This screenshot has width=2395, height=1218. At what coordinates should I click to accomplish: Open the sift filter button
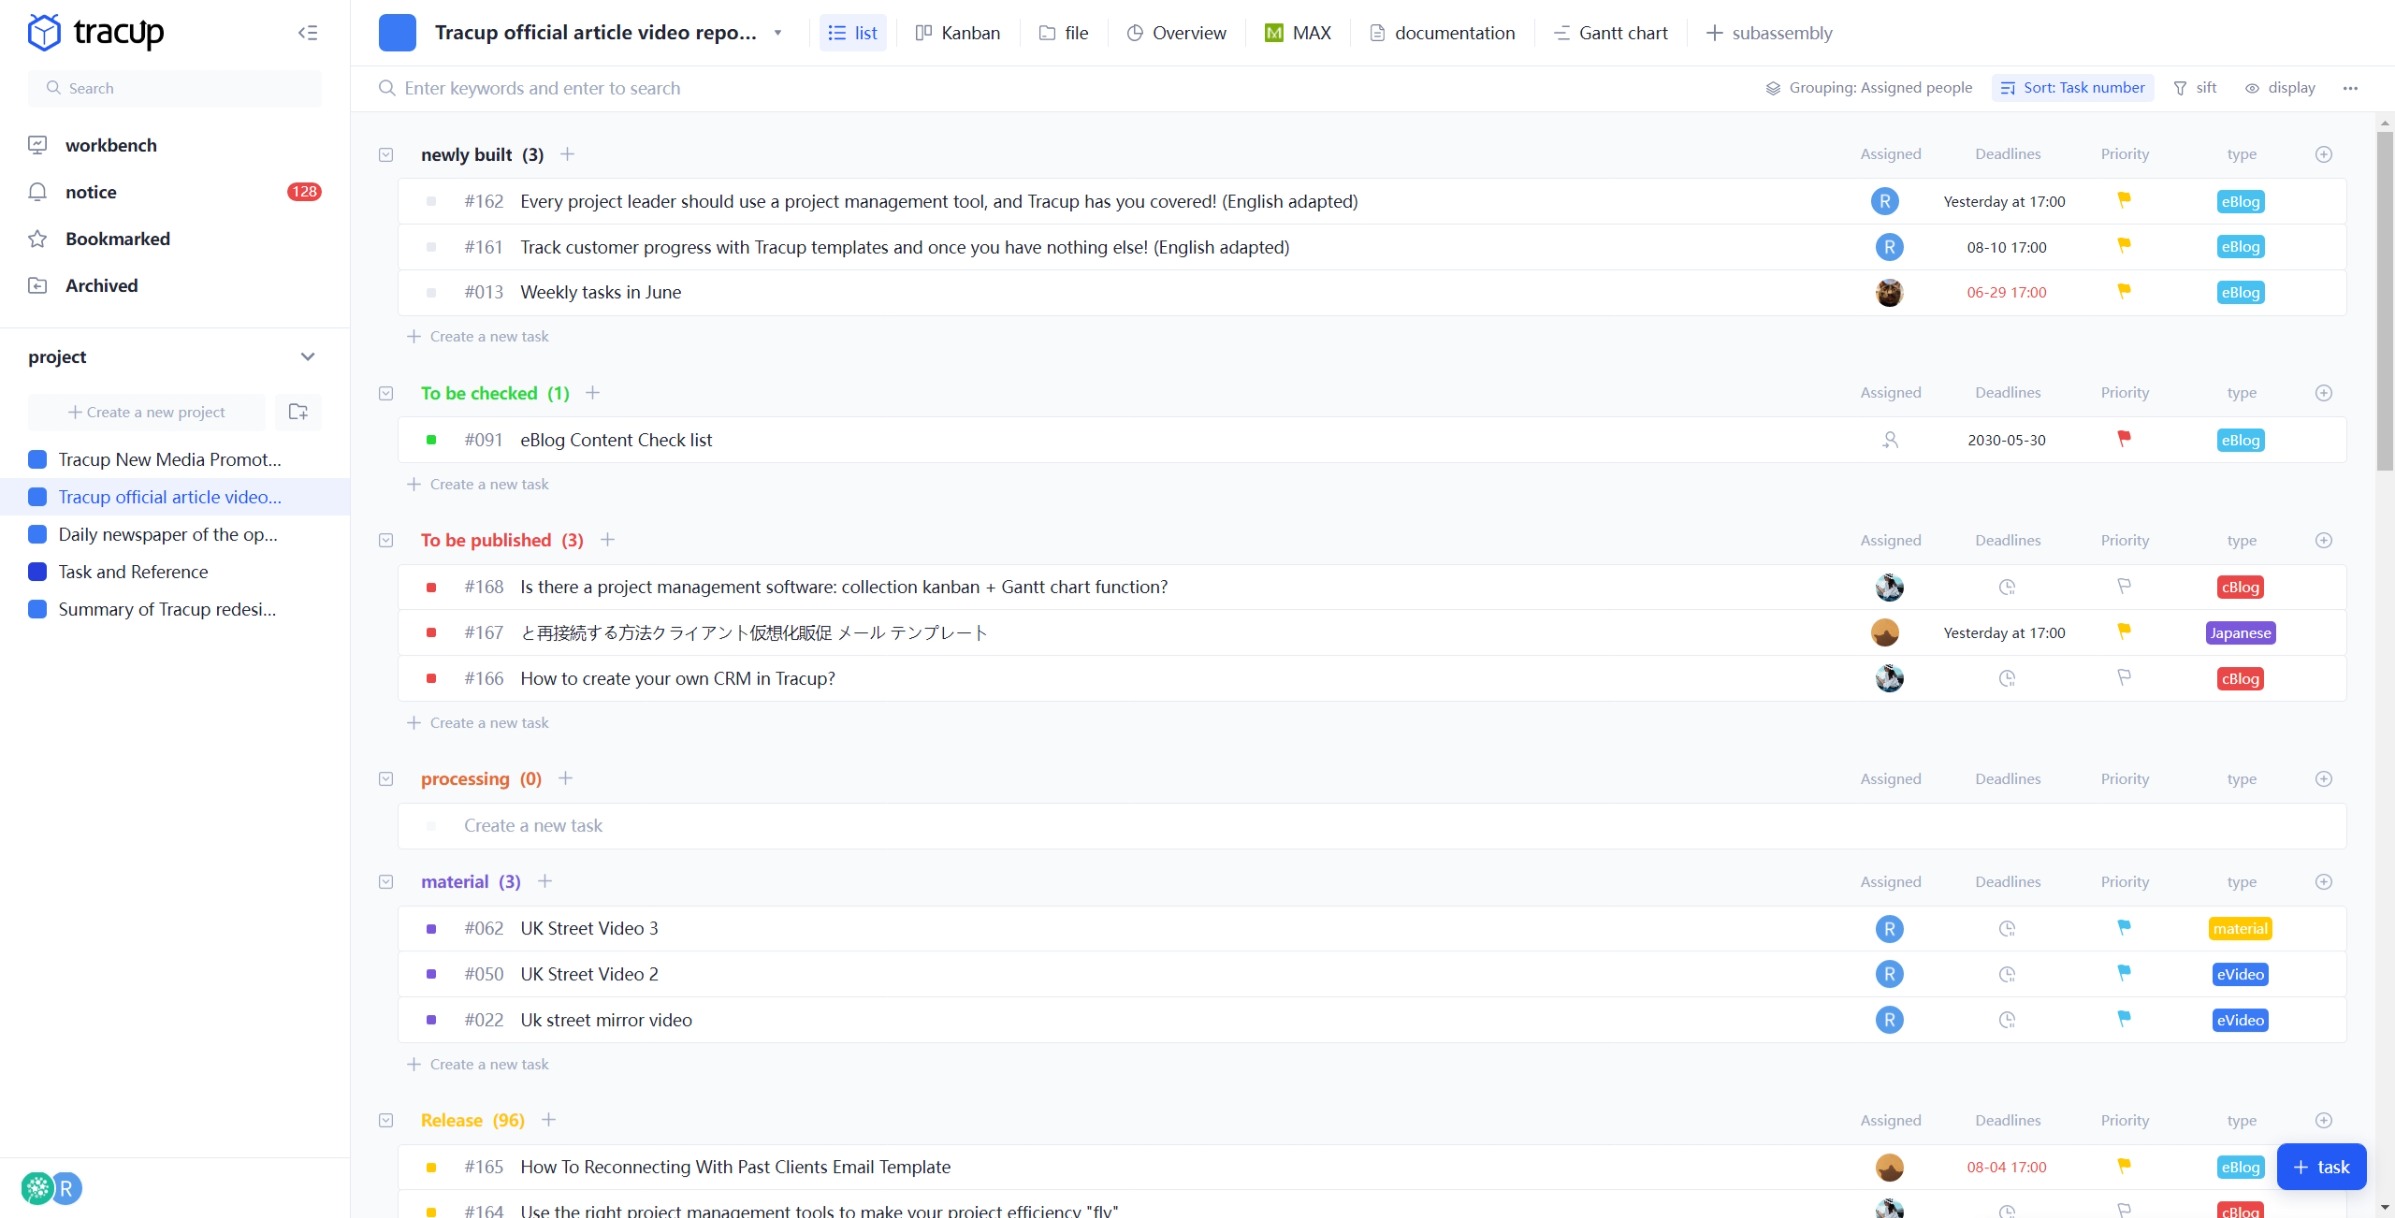coord(2195,88)
